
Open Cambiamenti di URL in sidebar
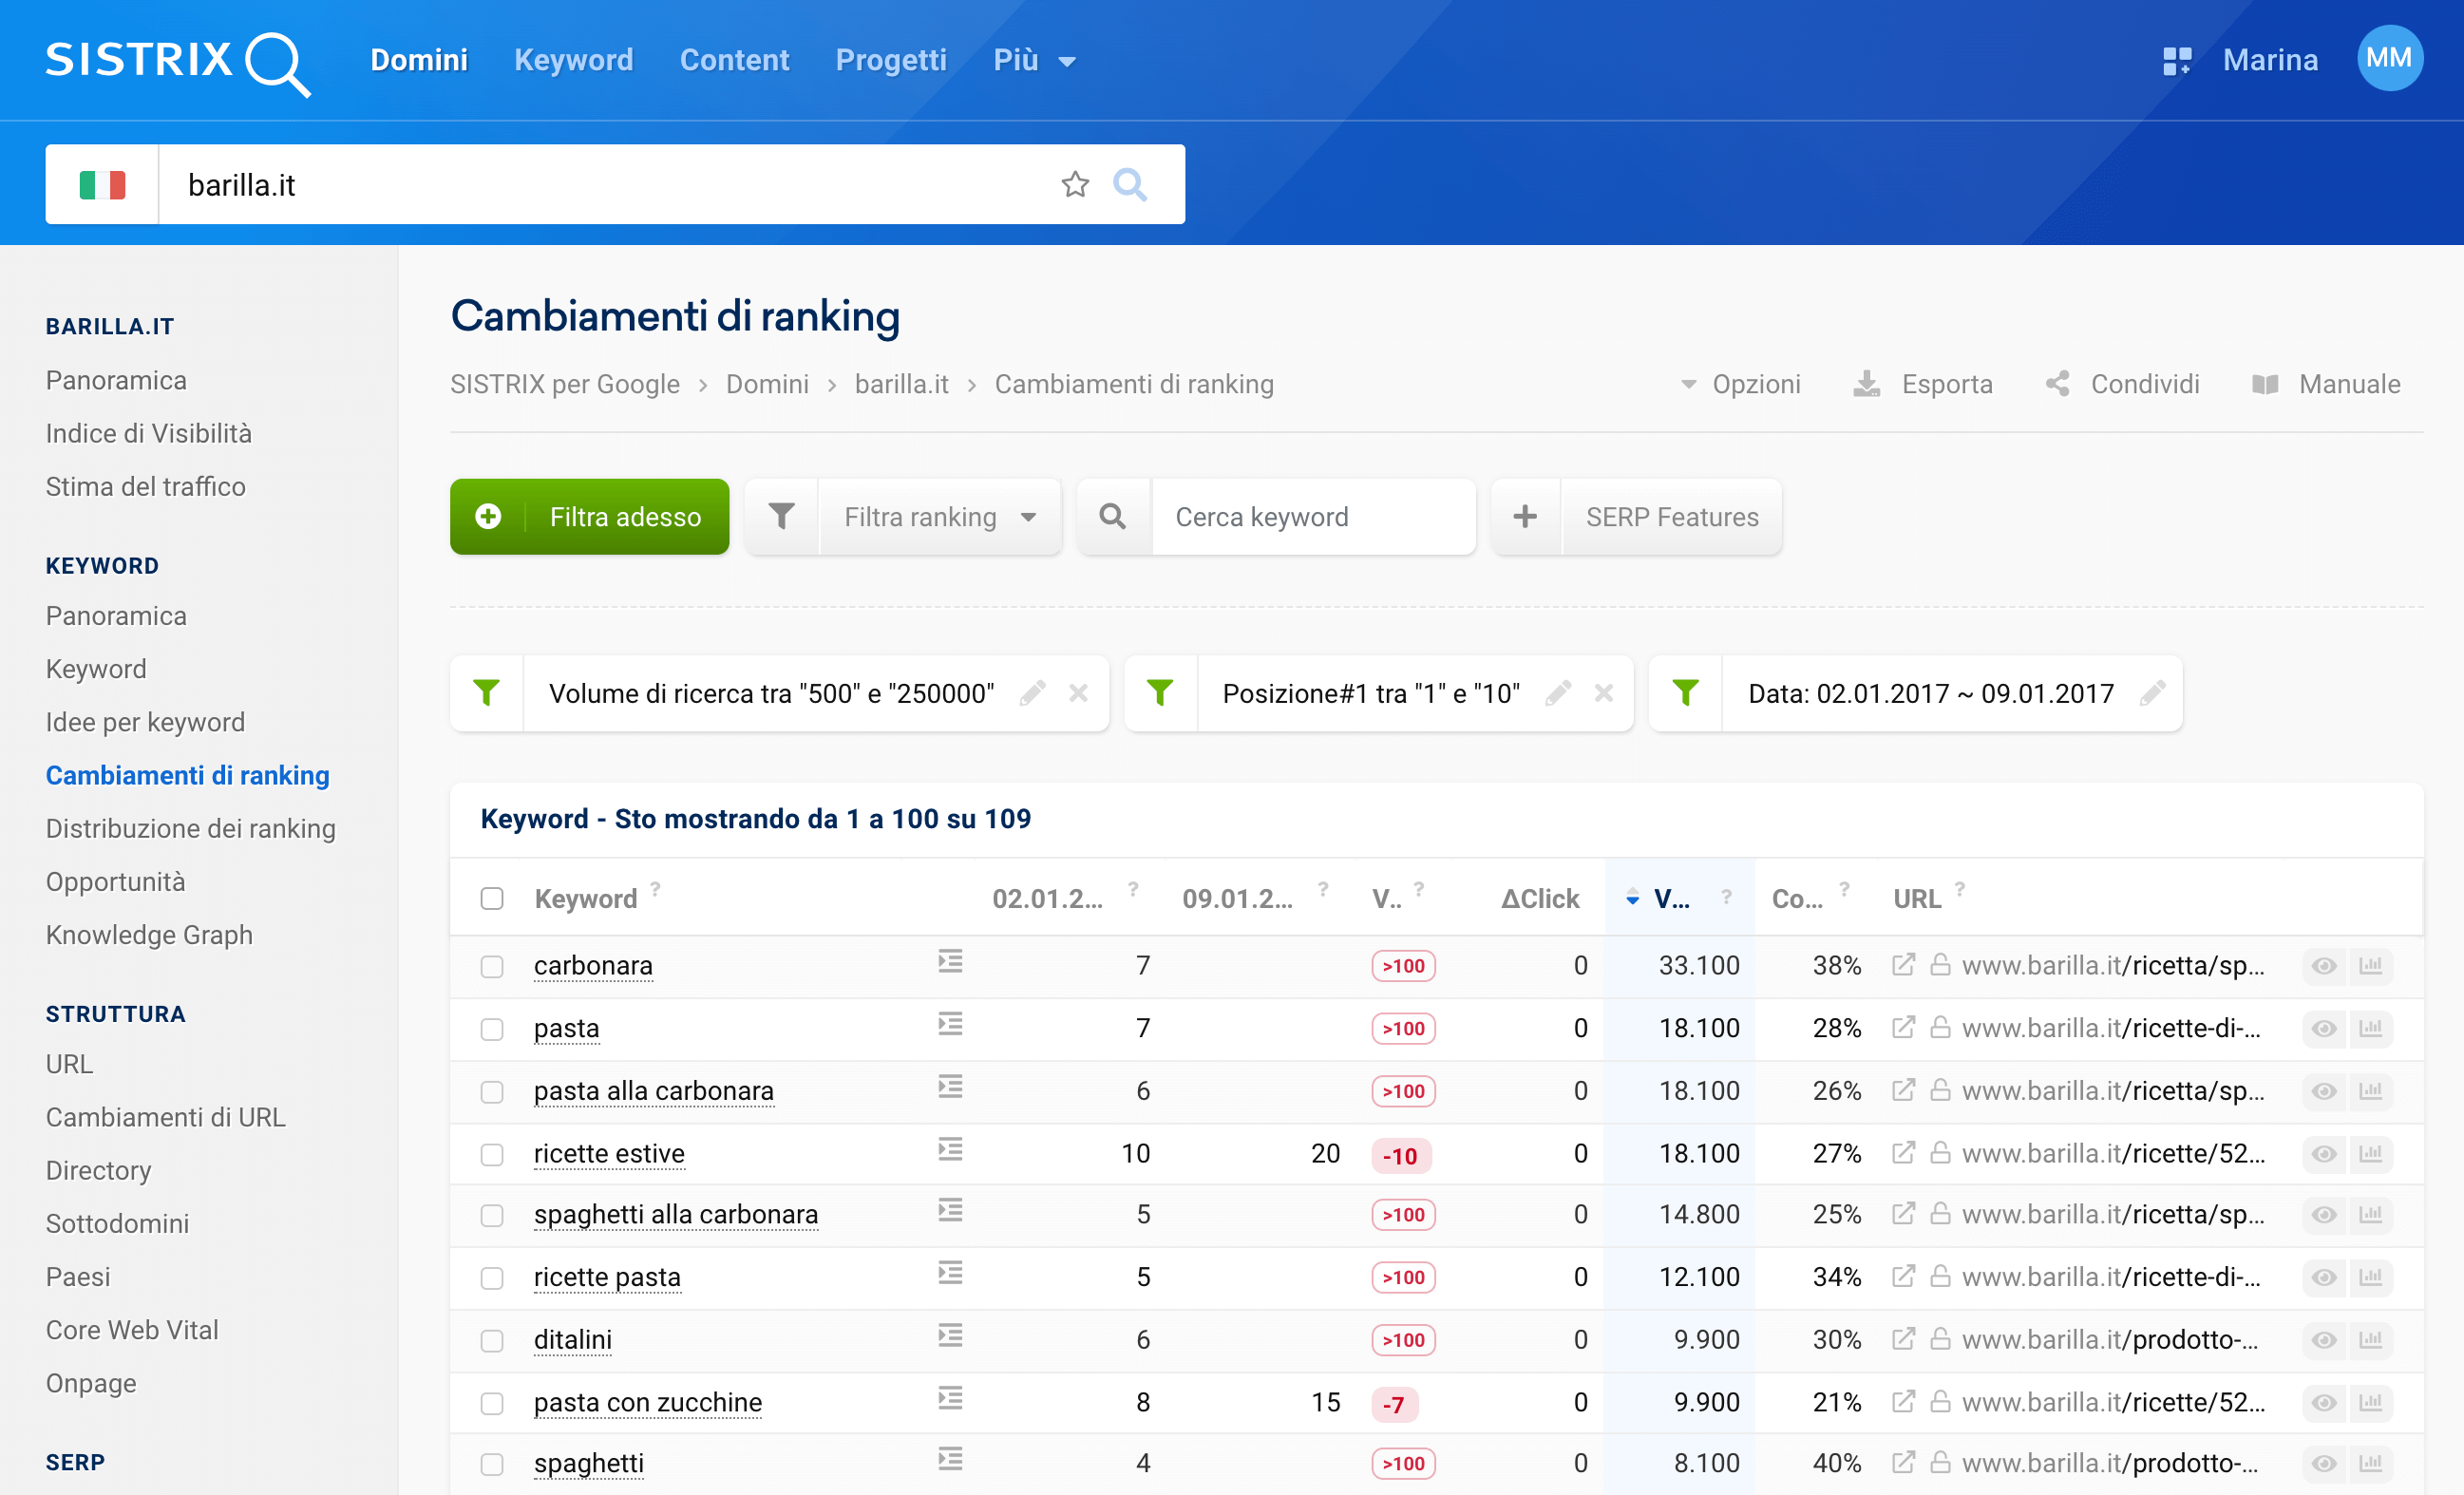pos(166,1117)
